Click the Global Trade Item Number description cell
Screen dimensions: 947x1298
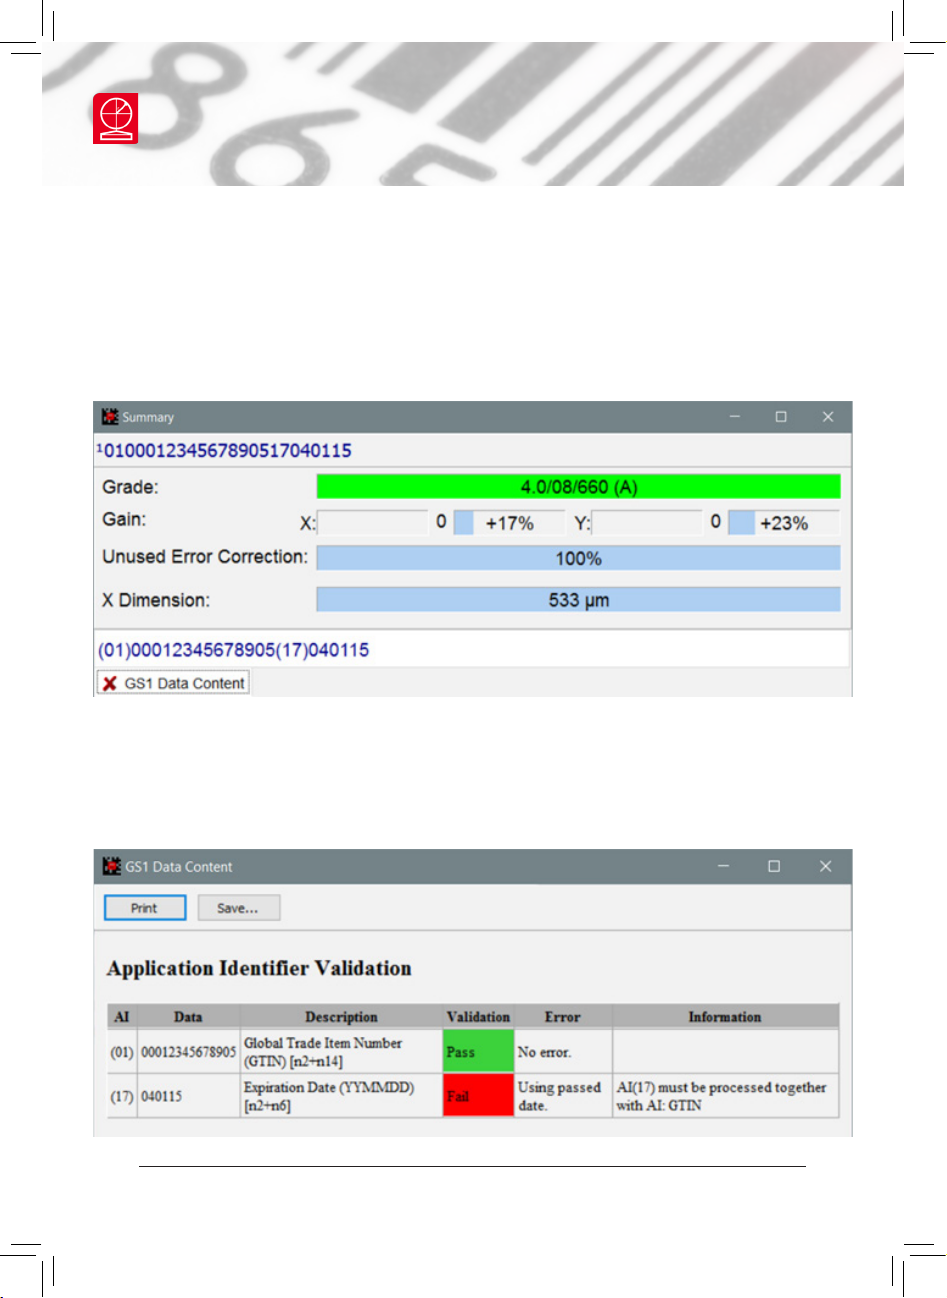(x=341, y=1052)
